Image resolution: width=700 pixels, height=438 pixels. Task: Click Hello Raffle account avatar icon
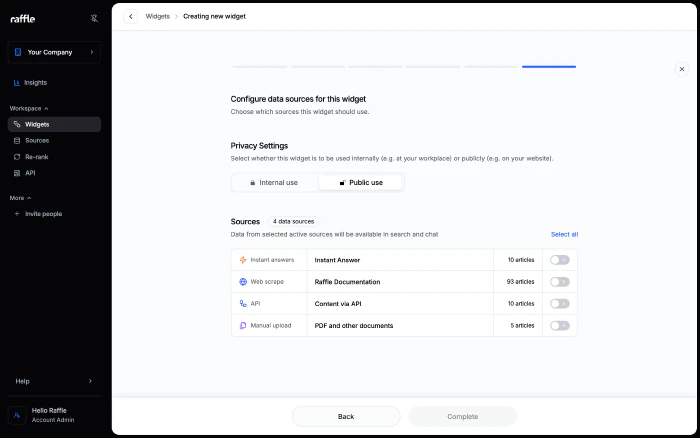tap(17, 415)
